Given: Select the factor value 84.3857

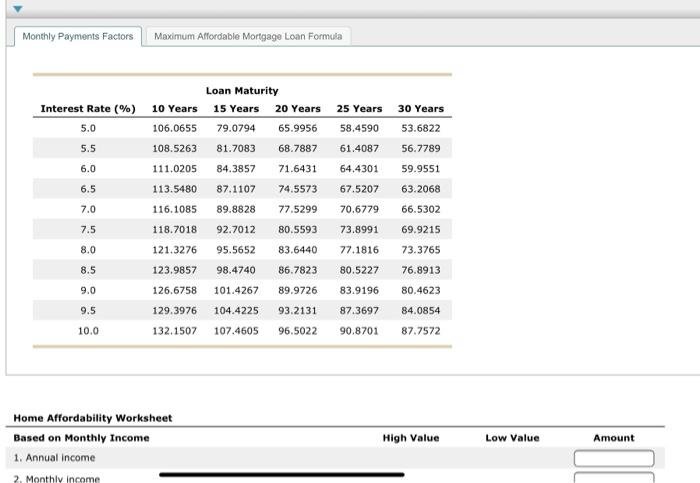Looking at the screenshot, I should pos(236,169).
